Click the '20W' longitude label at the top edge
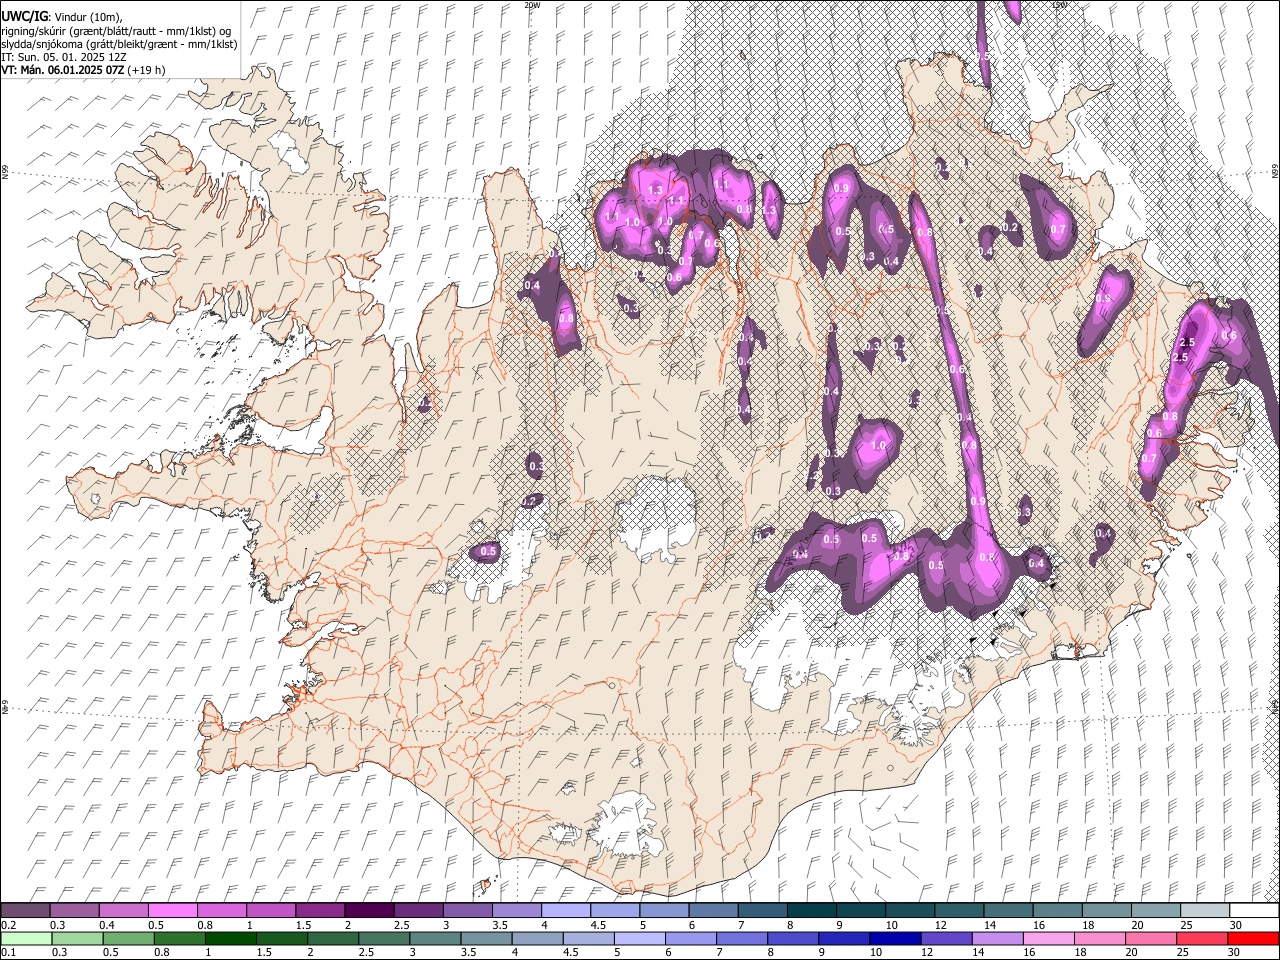 point(532,5)
